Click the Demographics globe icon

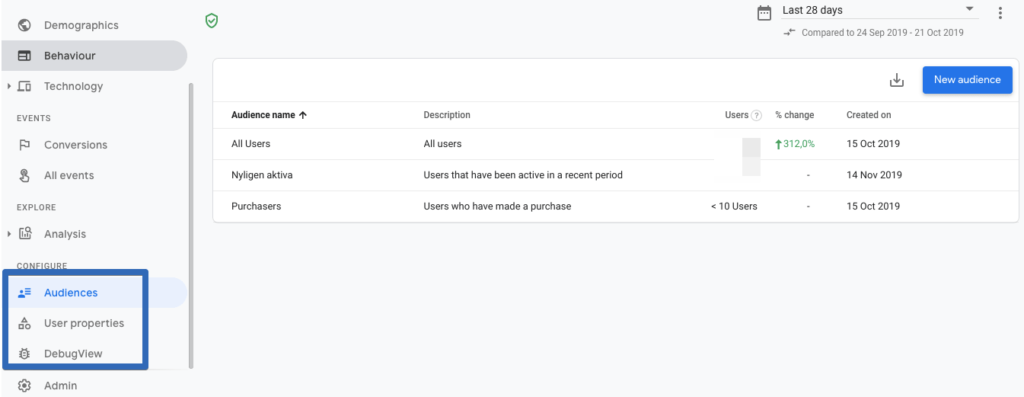coord(25,25)
